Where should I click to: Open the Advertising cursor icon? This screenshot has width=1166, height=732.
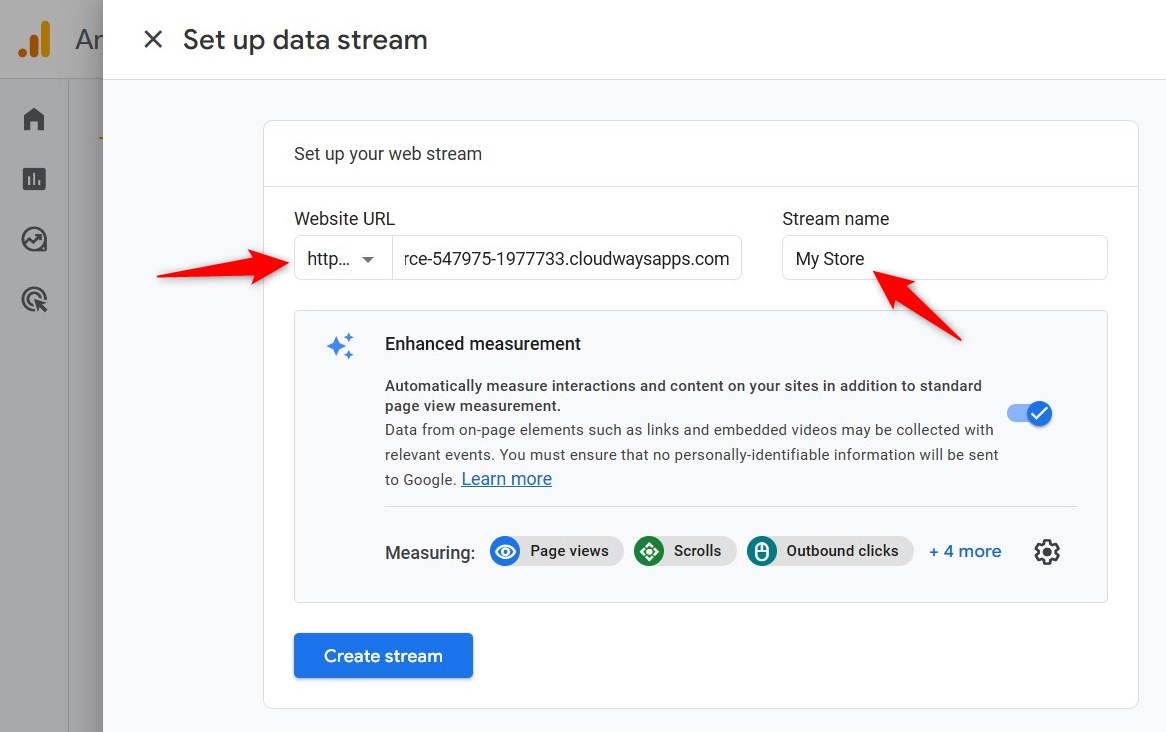pos(34,300)
